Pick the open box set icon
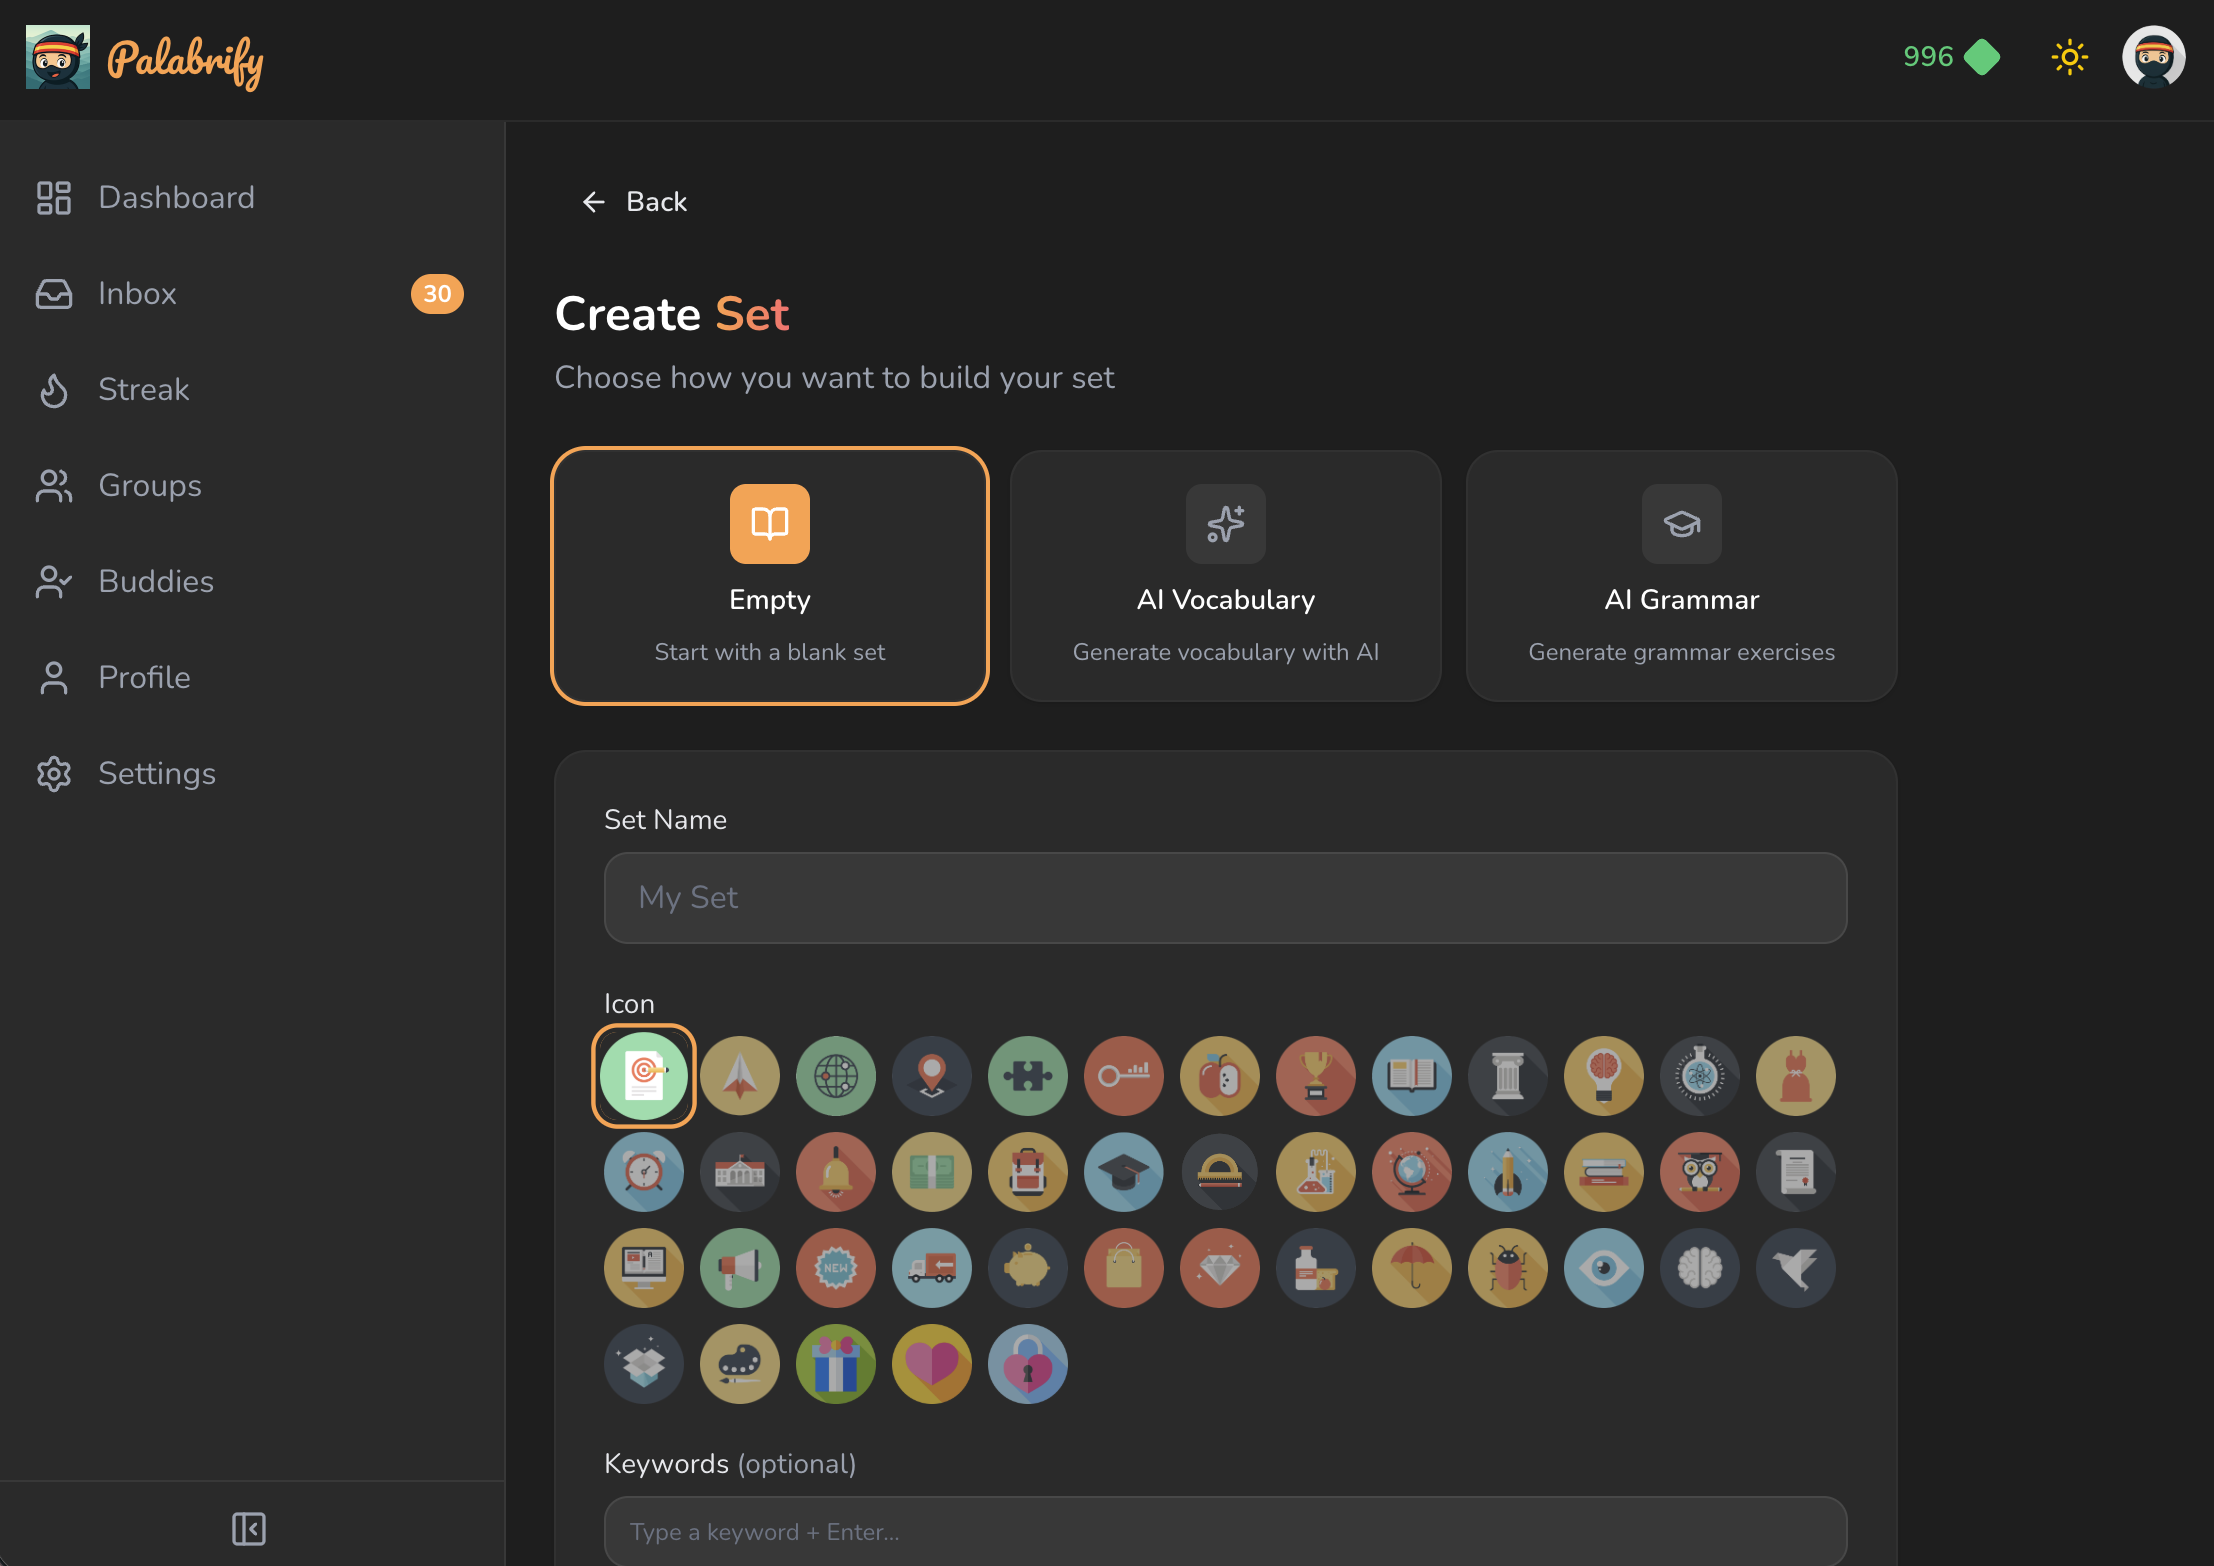This screenshot has height=1566, width=2214. click(x=644, y=1364)
